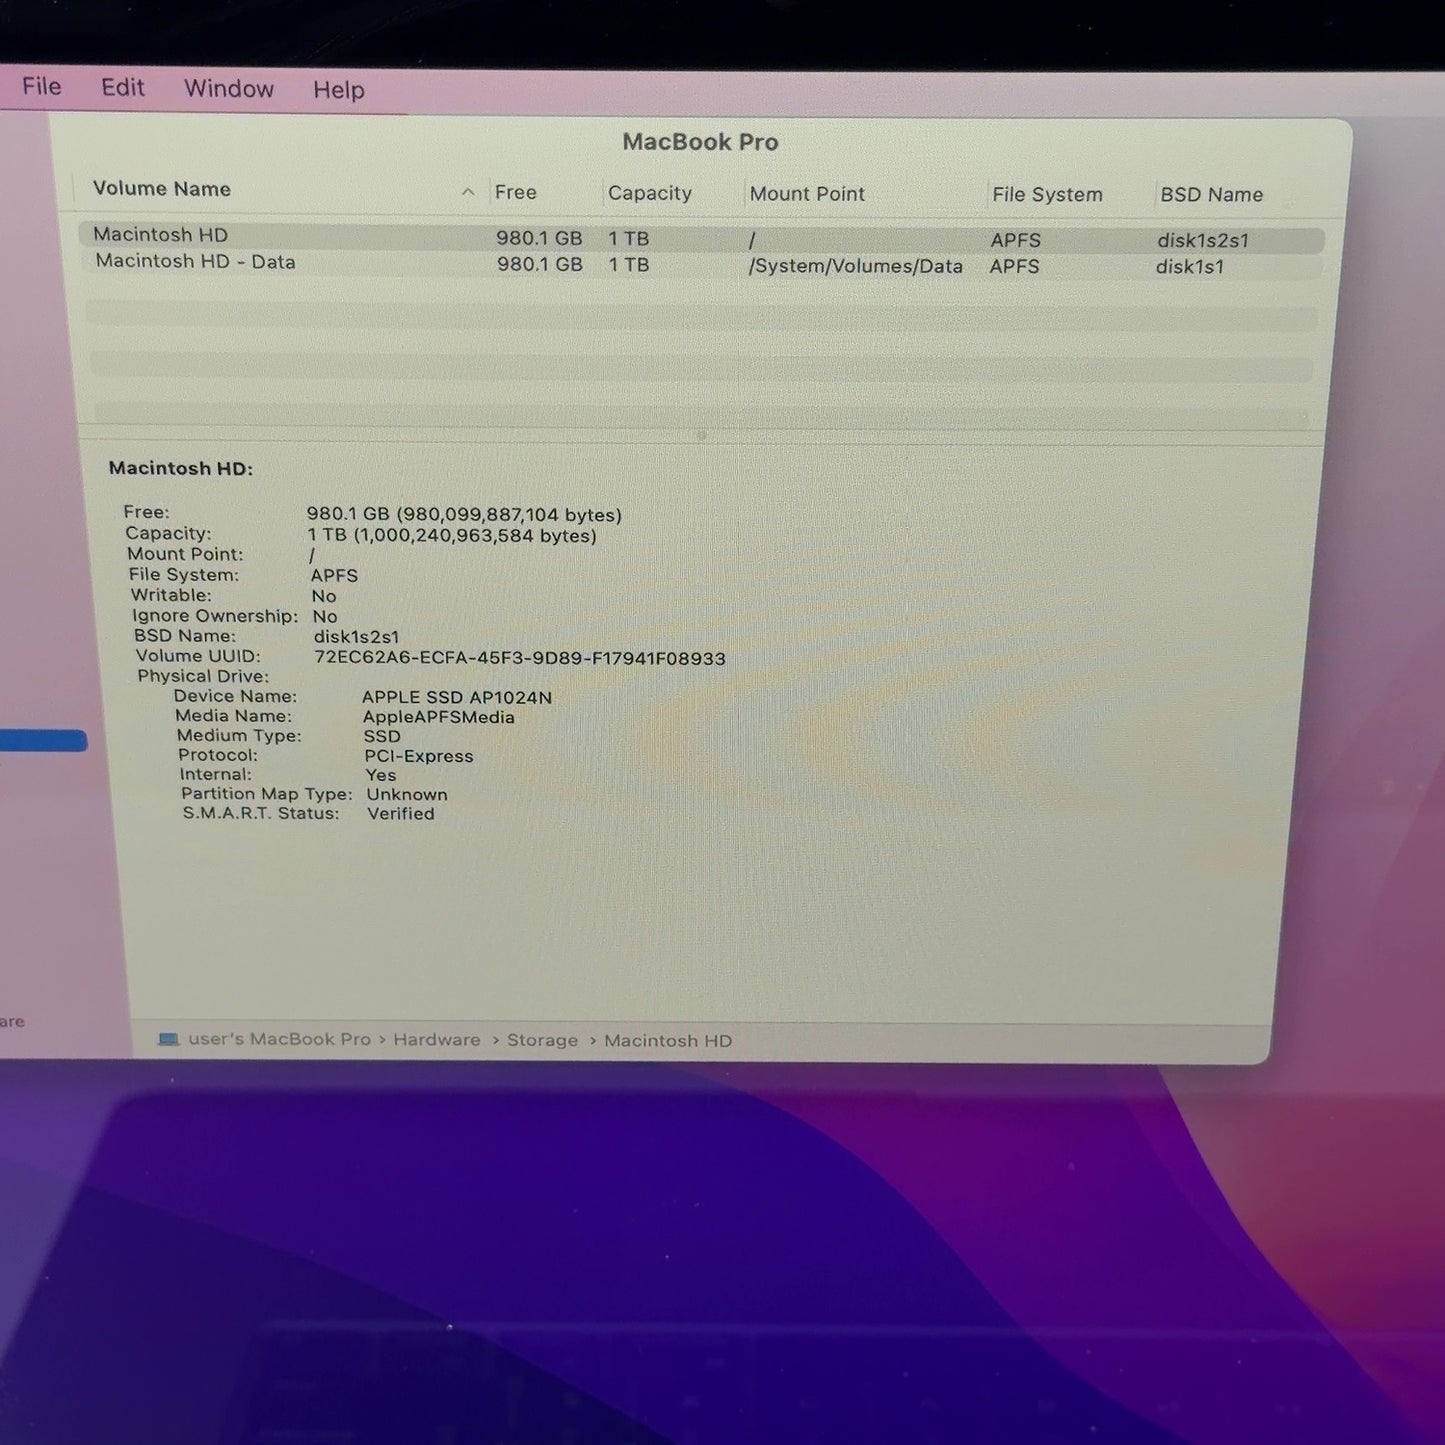Open the Help menu
This screenshot has height=1445, width=1445.
point(339,90)
